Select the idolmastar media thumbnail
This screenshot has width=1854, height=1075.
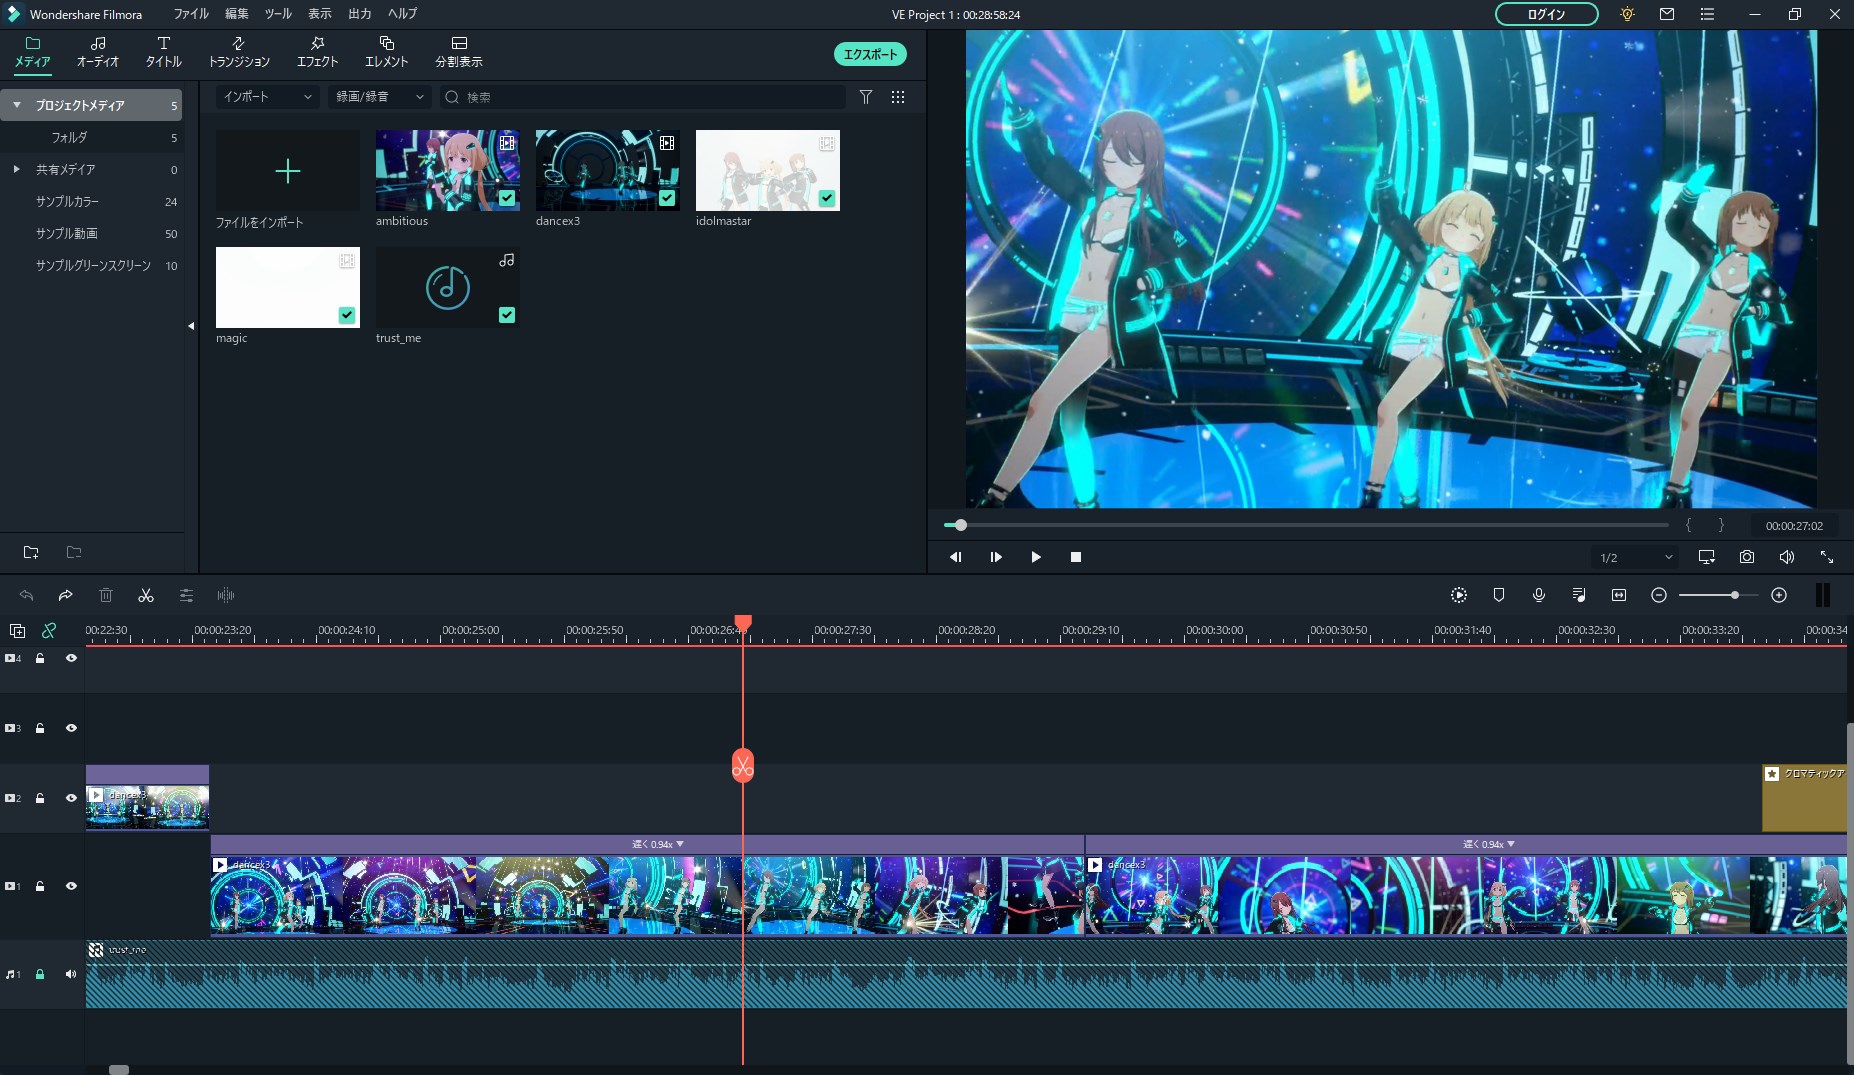(x=767, y=170)
